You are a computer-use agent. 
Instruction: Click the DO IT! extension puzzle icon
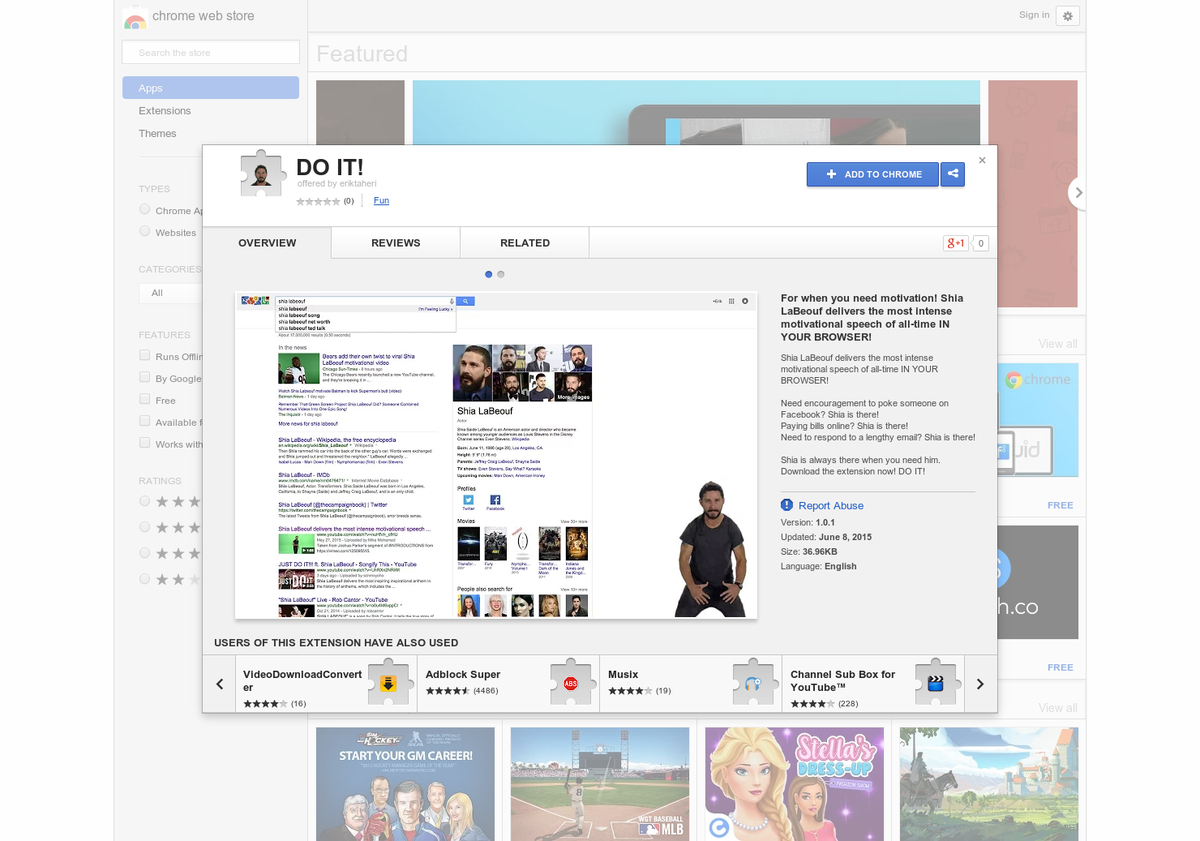pos(263,174)
